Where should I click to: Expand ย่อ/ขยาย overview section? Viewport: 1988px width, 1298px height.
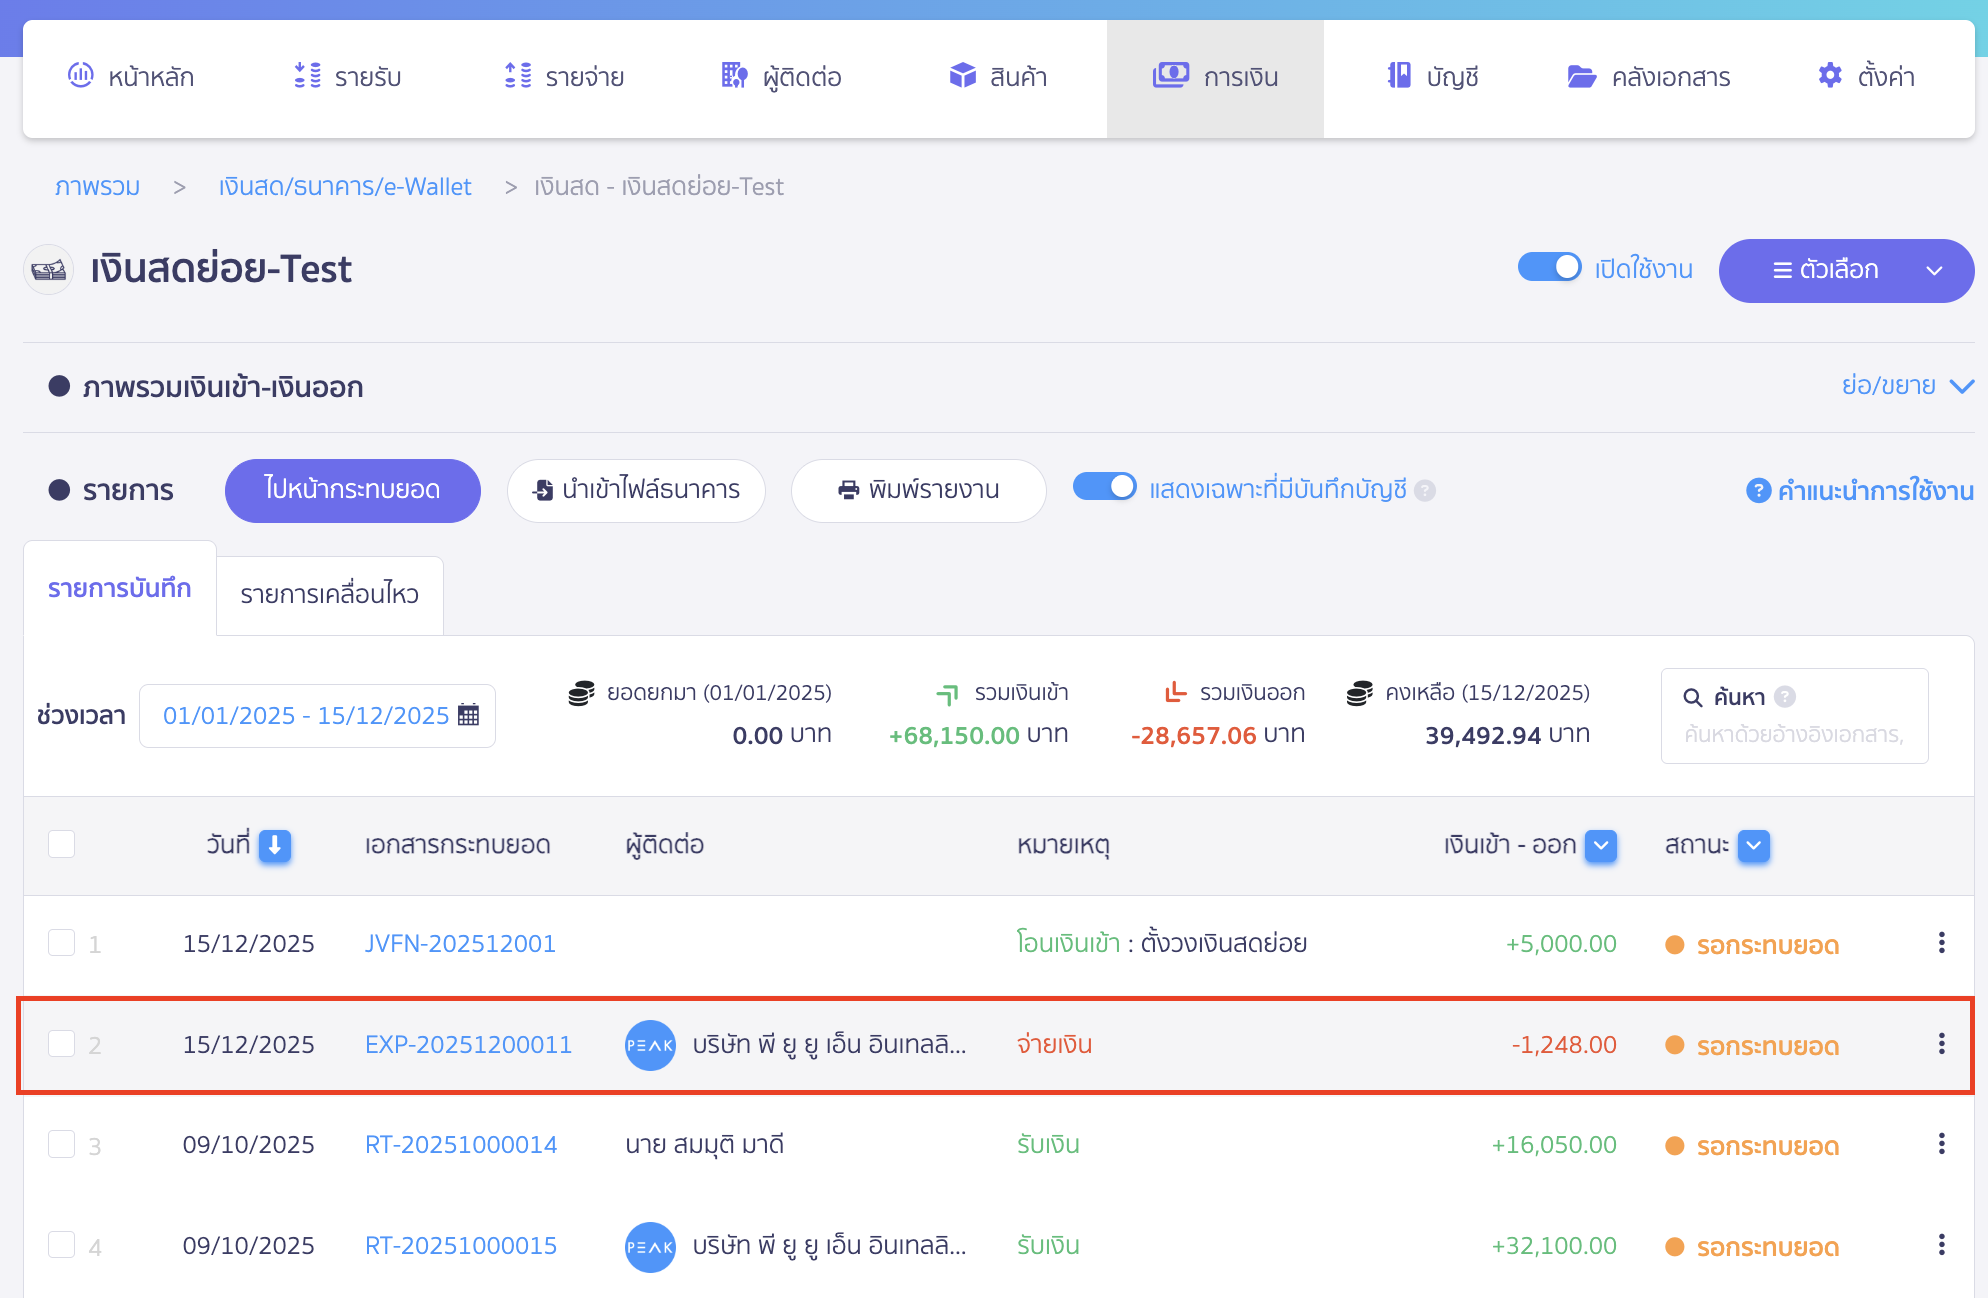click(x=1906, y=386)
